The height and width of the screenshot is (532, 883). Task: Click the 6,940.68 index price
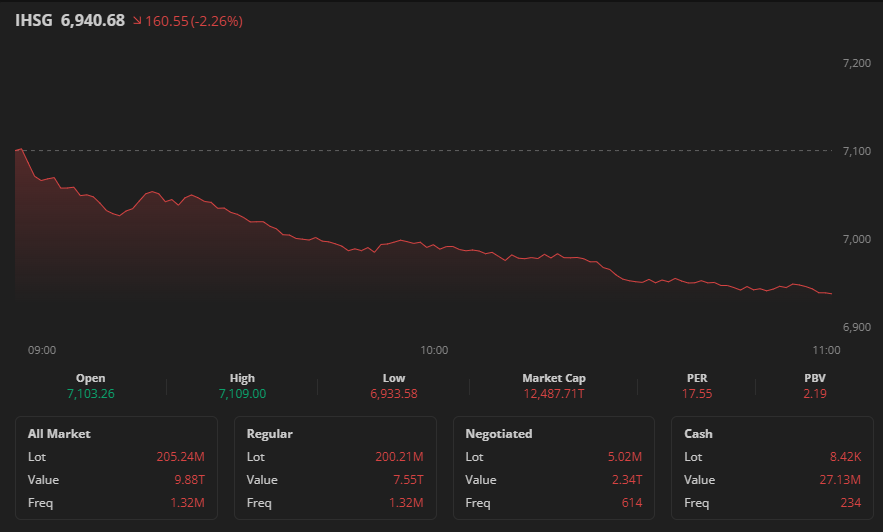click(x=92, y=21)
